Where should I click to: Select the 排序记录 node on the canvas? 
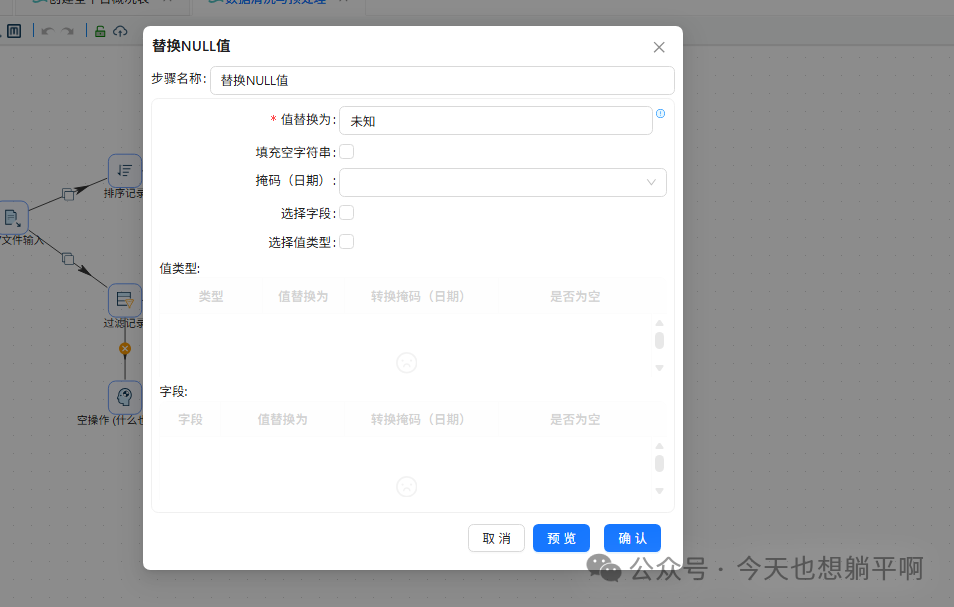coord(125,171)
